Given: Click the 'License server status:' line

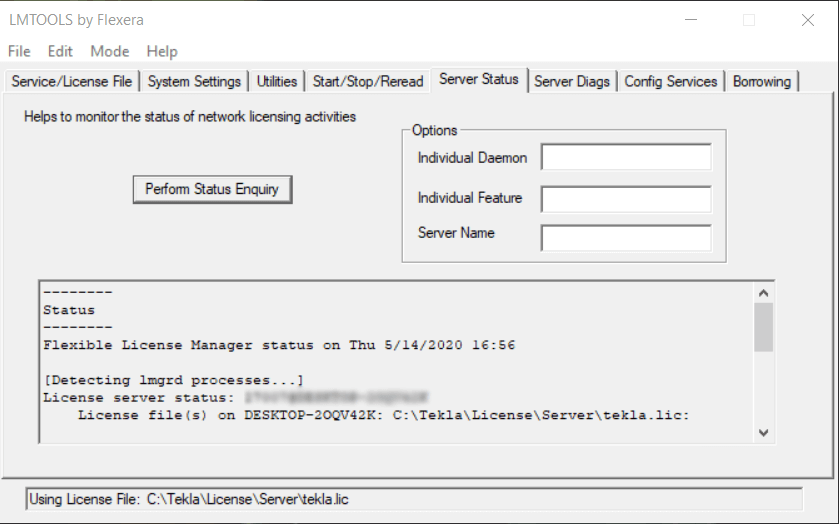Looking at the screenshot, I should tap(235, 398).
